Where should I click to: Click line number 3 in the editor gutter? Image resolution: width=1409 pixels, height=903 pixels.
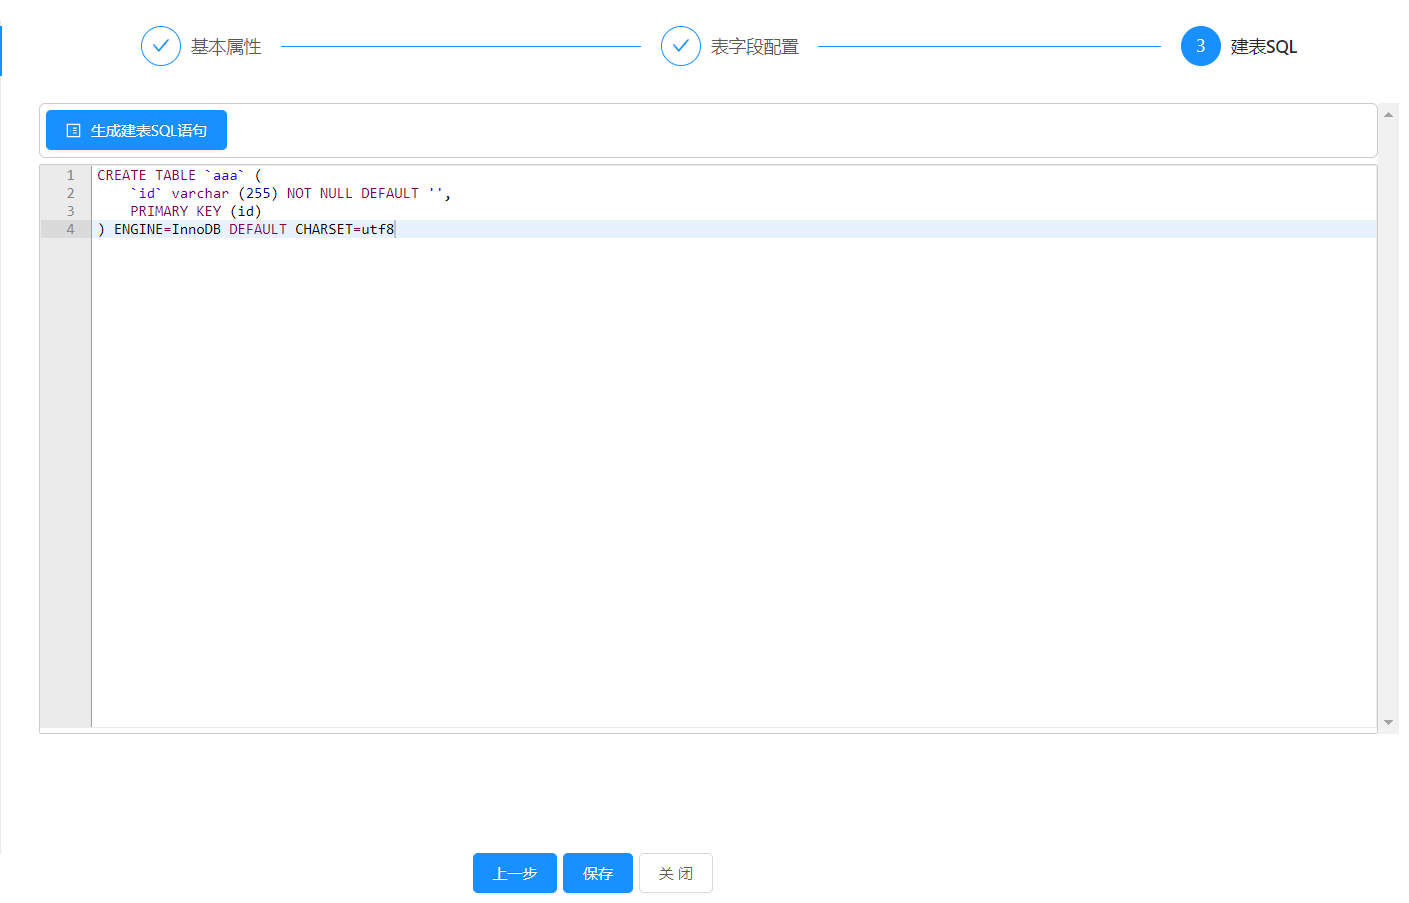(x=70, y=211)
